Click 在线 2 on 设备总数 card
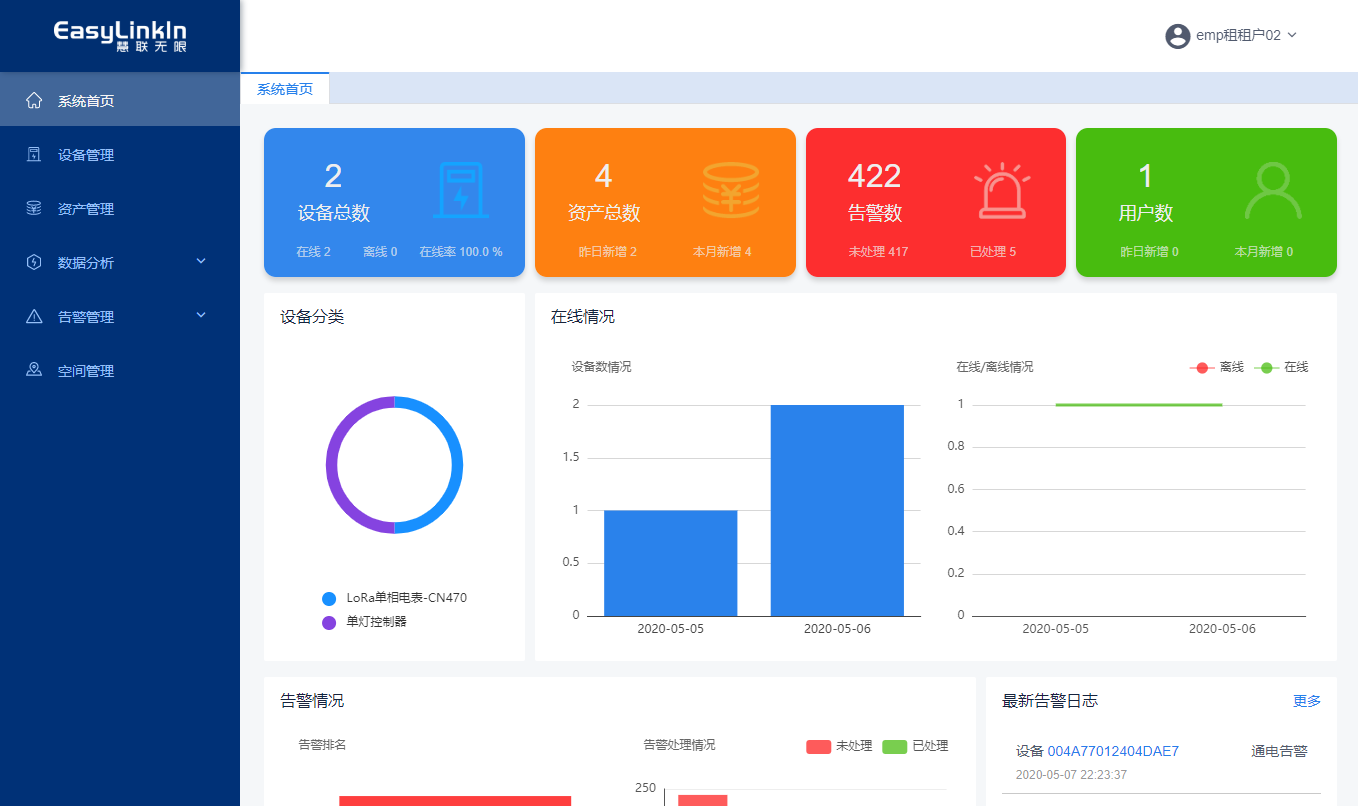This screenshot has width=1358, height=806. [313, 252]
